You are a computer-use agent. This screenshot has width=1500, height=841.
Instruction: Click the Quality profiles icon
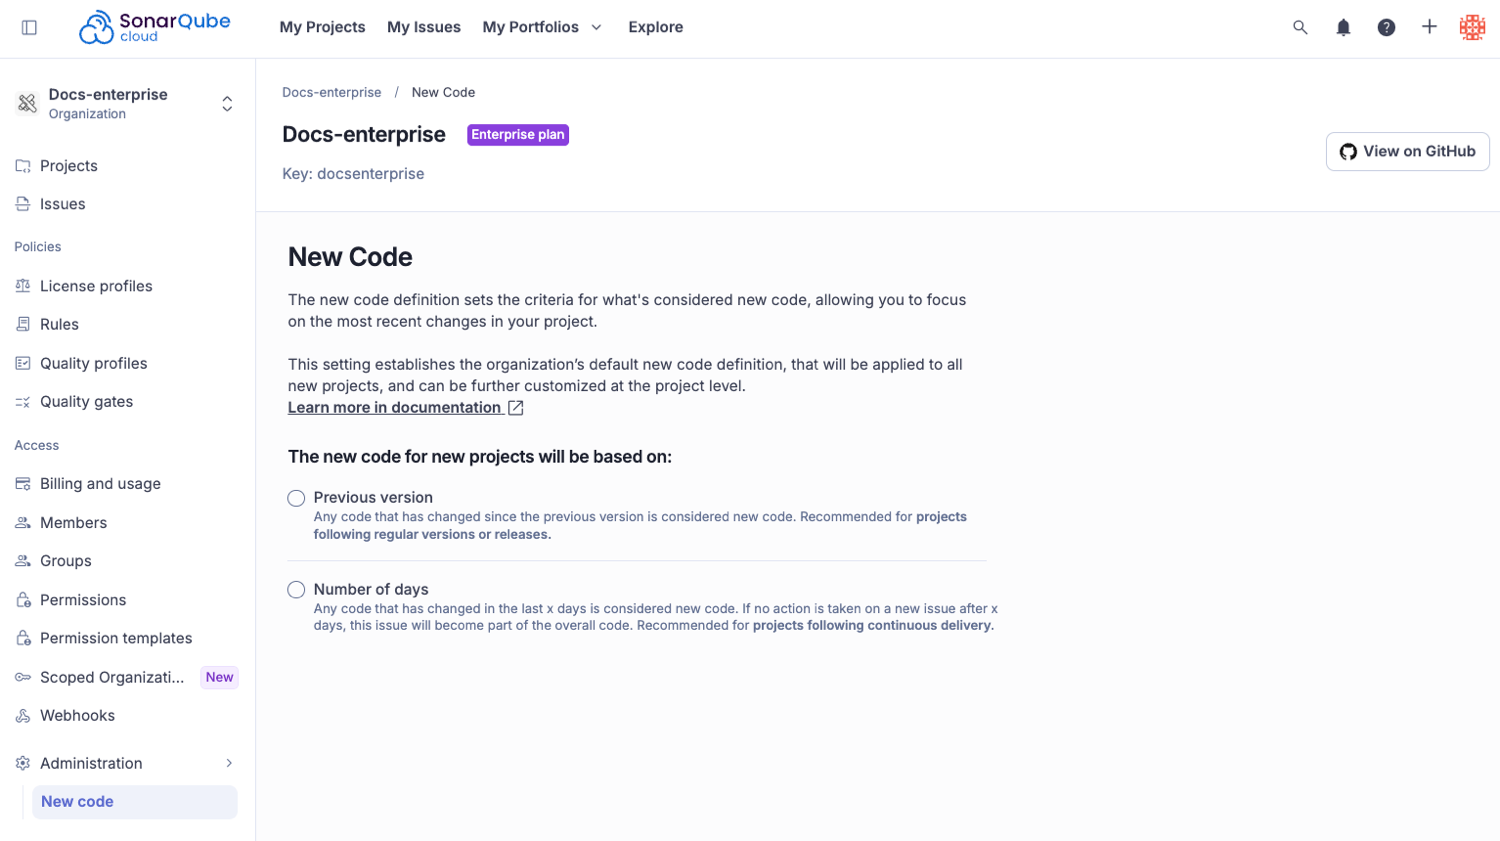click(x=23, y=363)
